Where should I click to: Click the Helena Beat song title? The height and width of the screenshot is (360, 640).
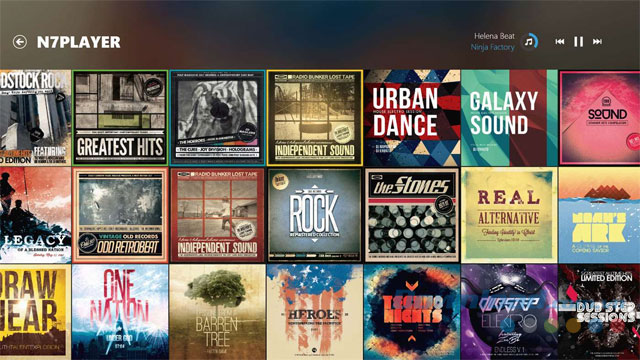point(494,36)
